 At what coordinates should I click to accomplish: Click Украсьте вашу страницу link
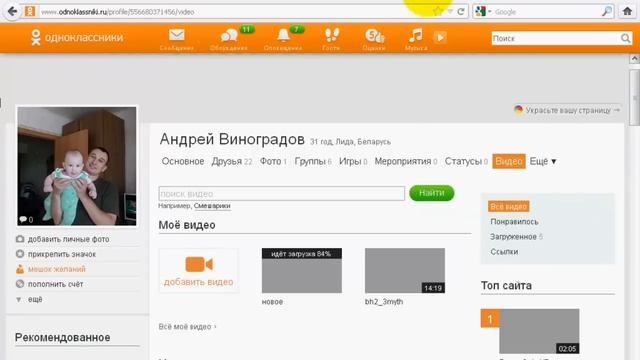[567, 110]
